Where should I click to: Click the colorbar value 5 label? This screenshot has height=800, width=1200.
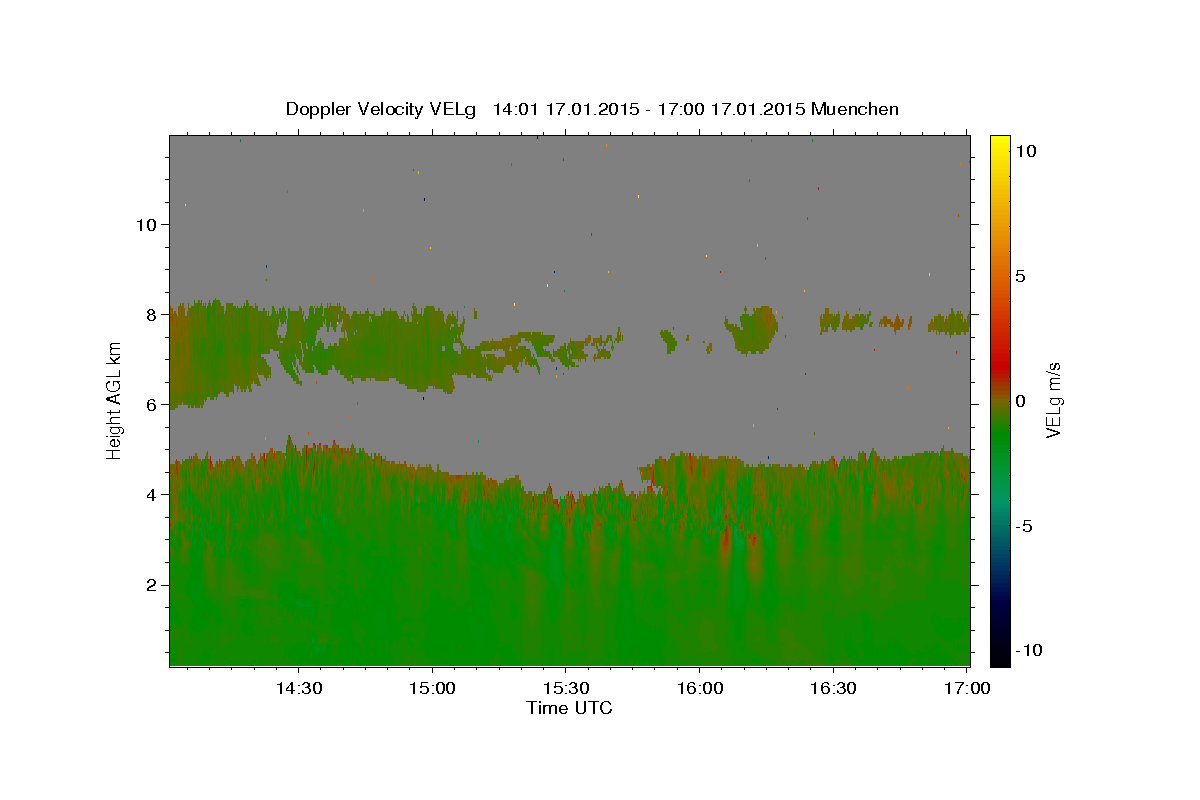(1020, 275)
